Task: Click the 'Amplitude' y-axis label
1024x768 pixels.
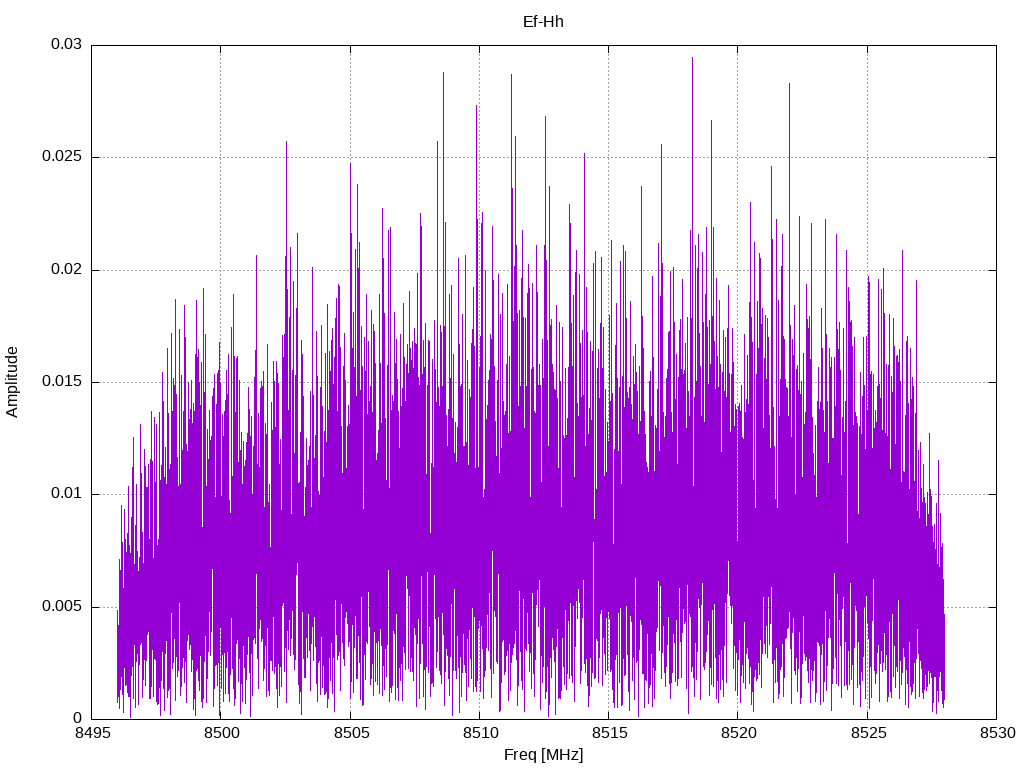Action: click(12, 382)
